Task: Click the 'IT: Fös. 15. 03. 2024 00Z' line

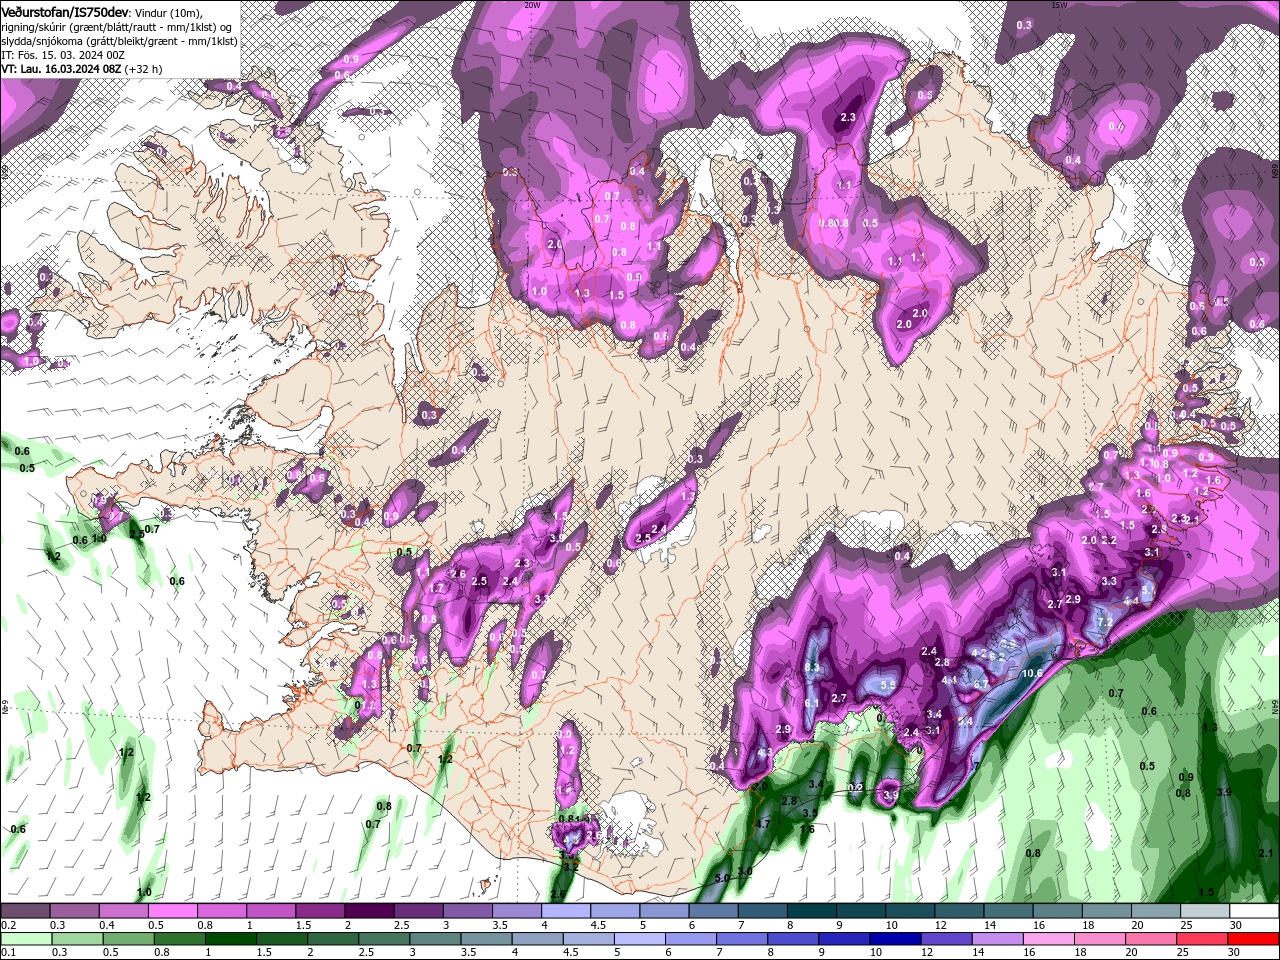Action: (x=64, y=55)
